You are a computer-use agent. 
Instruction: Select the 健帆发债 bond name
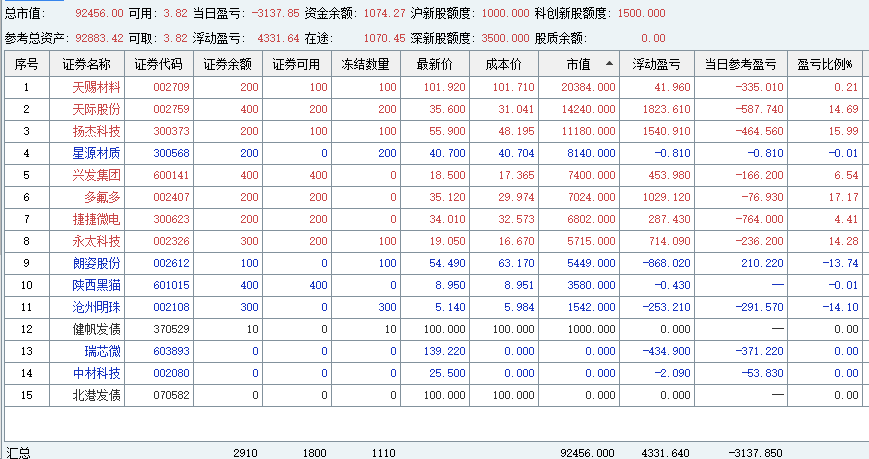point(96,329)
